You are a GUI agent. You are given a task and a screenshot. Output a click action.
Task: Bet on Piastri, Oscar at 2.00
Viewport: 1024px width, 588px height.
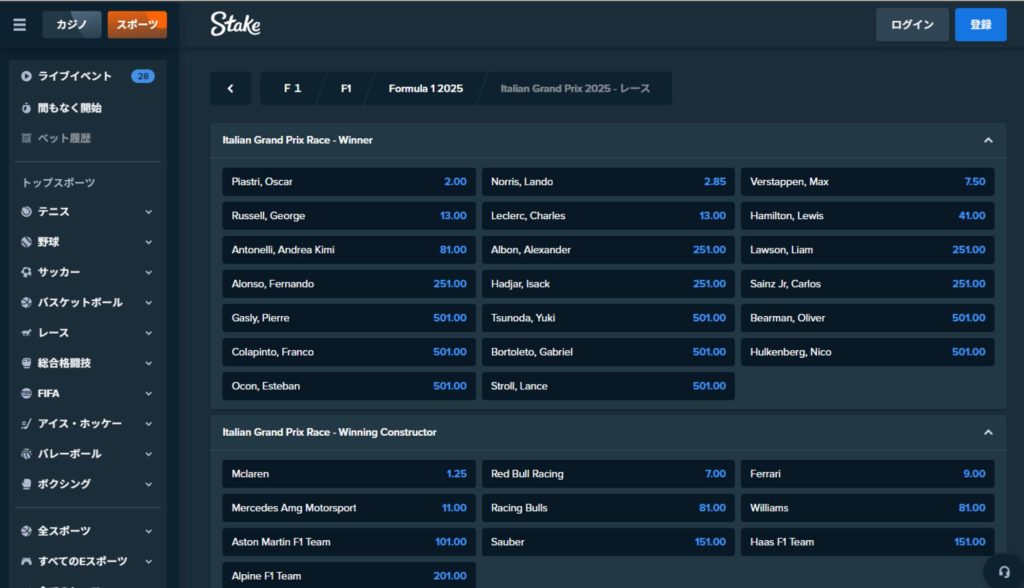click(x=349, y=182)
